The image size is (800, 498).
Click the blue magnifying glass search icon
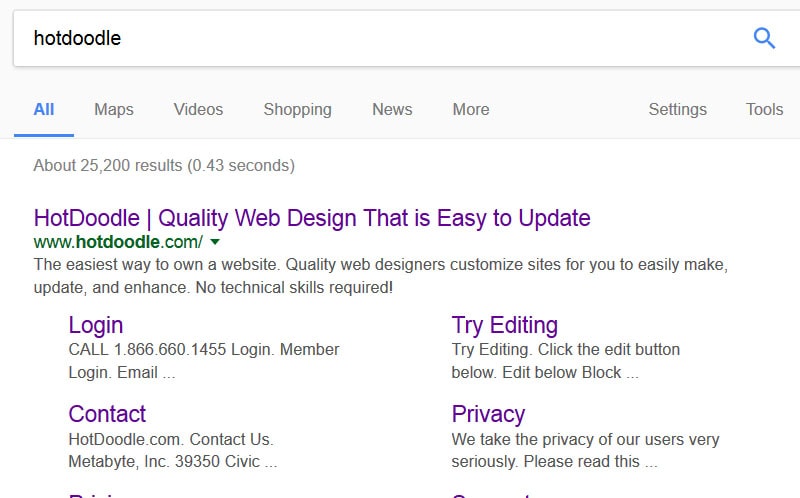pos(764,38)
